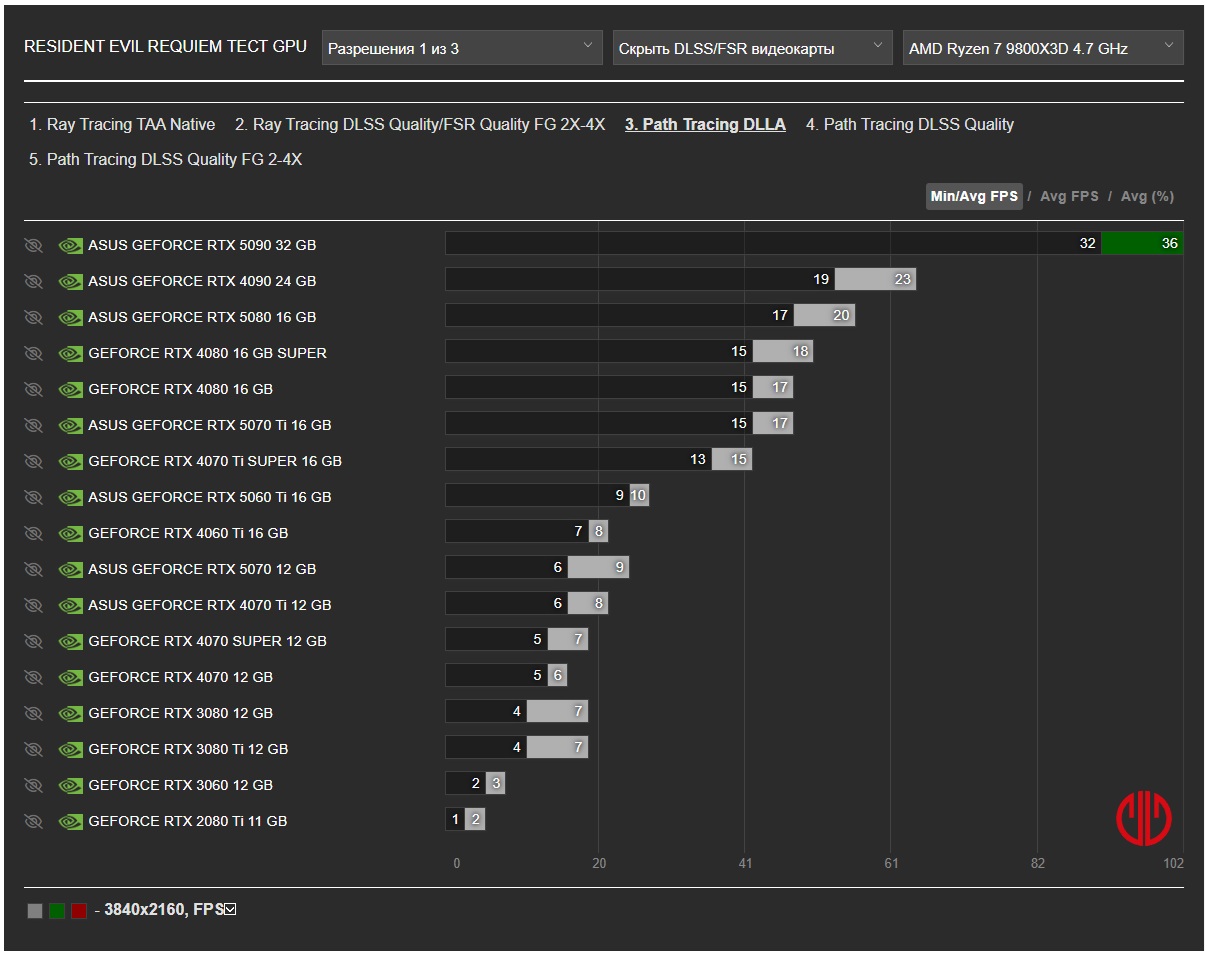The width and height of the screenshot is (1207, 955).
Task: Click the 'RESIDENT EVIL REQUIEM ТЕСТ GPU' title
Action: coord(166,47)
